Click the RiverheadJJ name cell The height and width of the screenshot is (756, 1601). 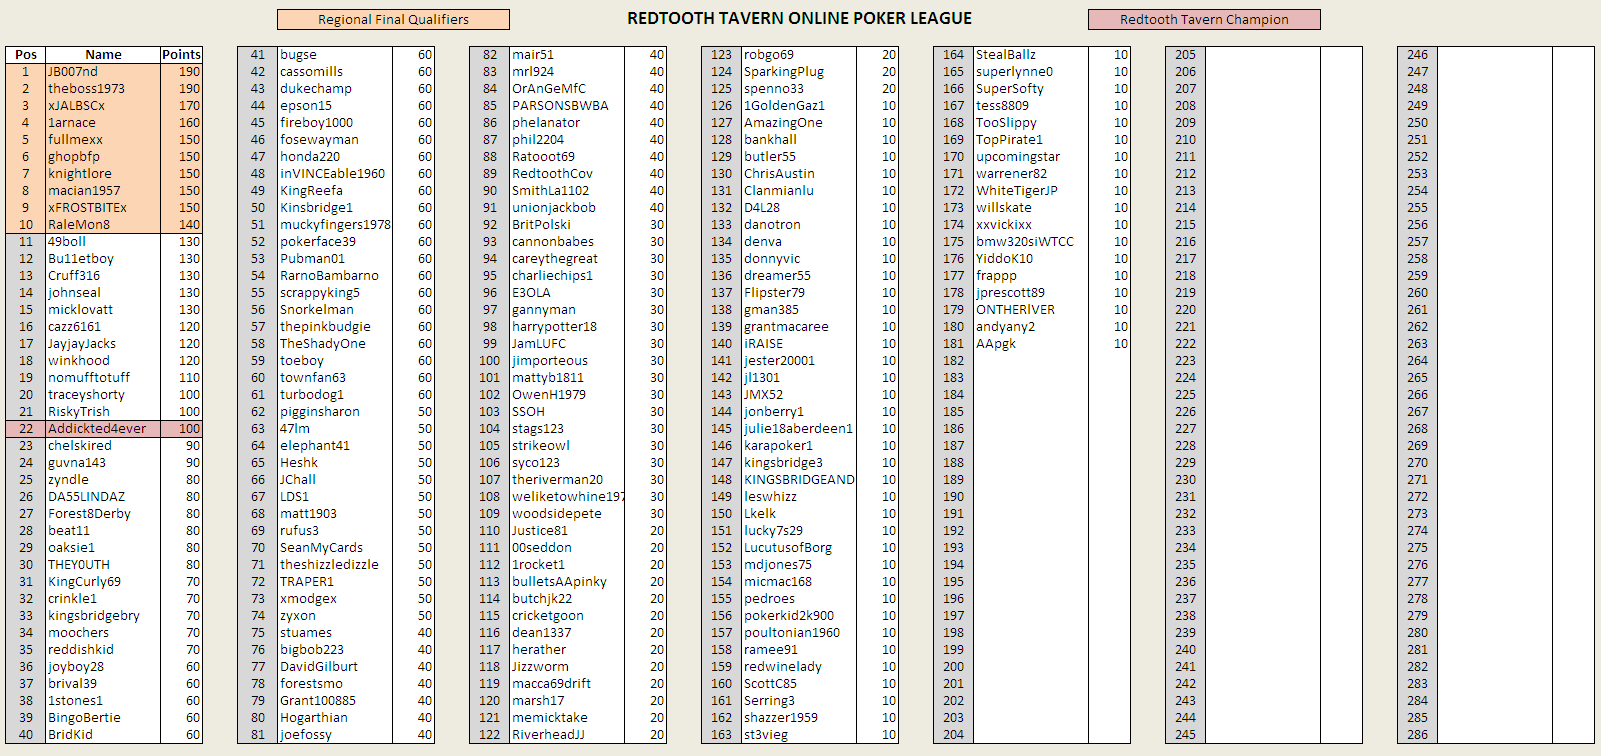tap(567, 734)
